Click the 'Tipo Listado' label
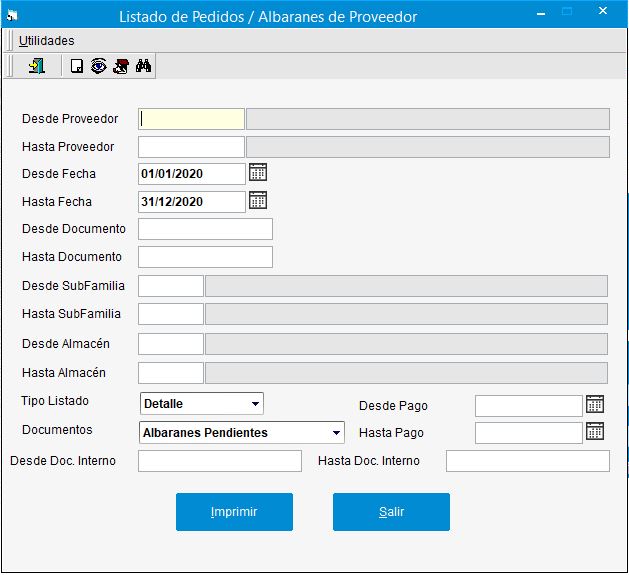Image resolution: width=629 pixels, height=575 pixels. tap(55, 401)
